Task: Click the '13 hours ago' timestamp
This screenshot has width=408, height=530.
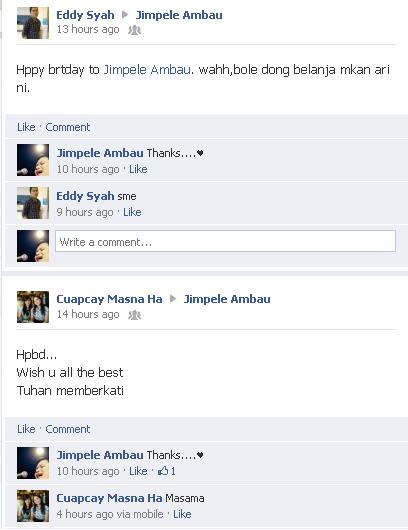Action: (88, 29)
